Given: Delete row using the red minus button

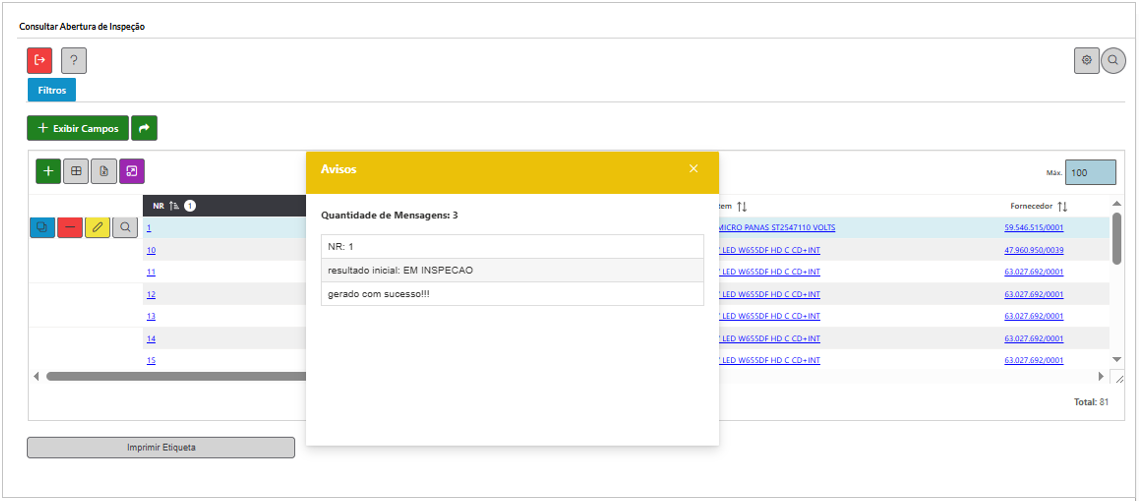Looking at the screenshot, I should click(x=70, y=228).
